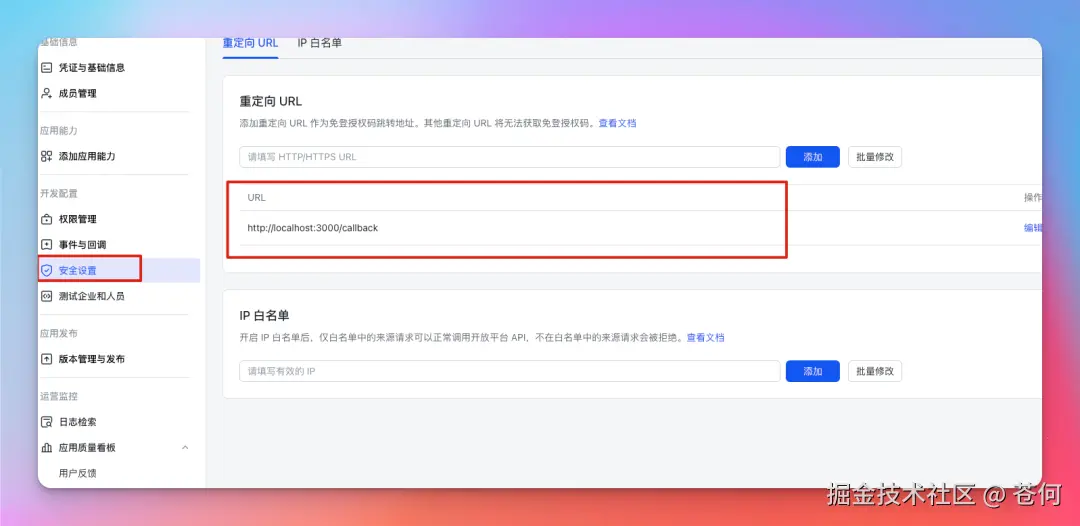Click the 安全设置 shield icon

point(47,271)
